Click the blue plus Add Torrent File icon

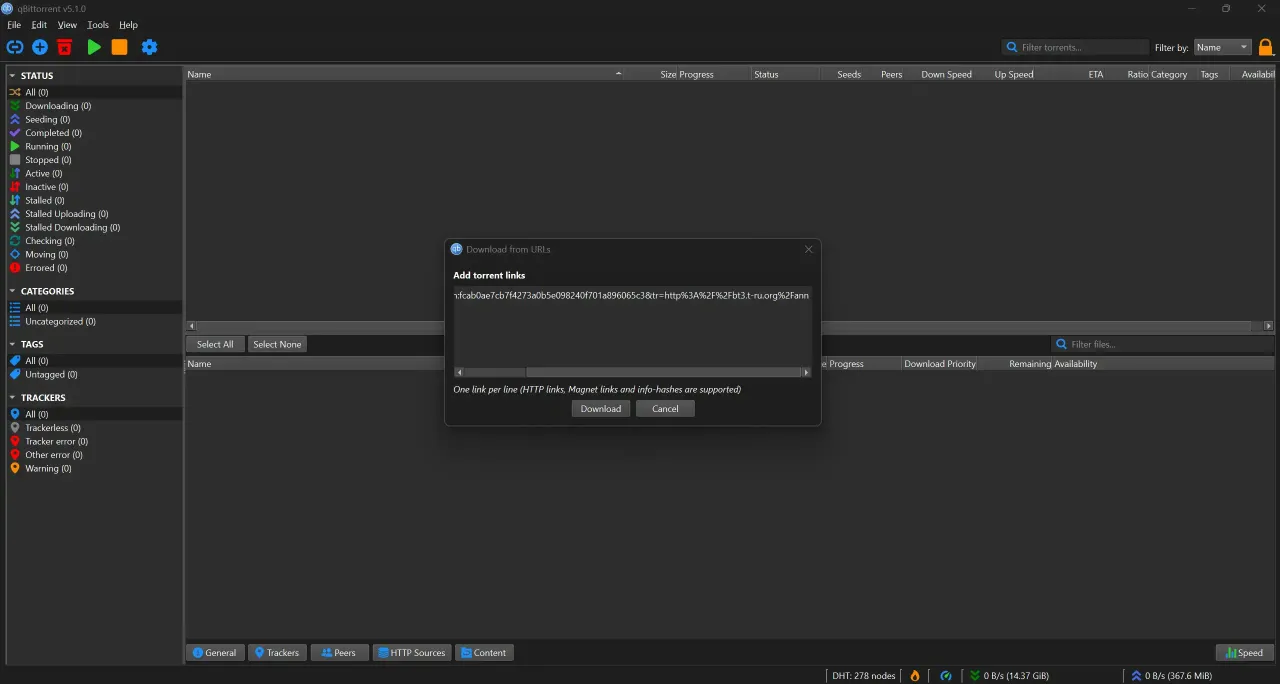(40, 47)
